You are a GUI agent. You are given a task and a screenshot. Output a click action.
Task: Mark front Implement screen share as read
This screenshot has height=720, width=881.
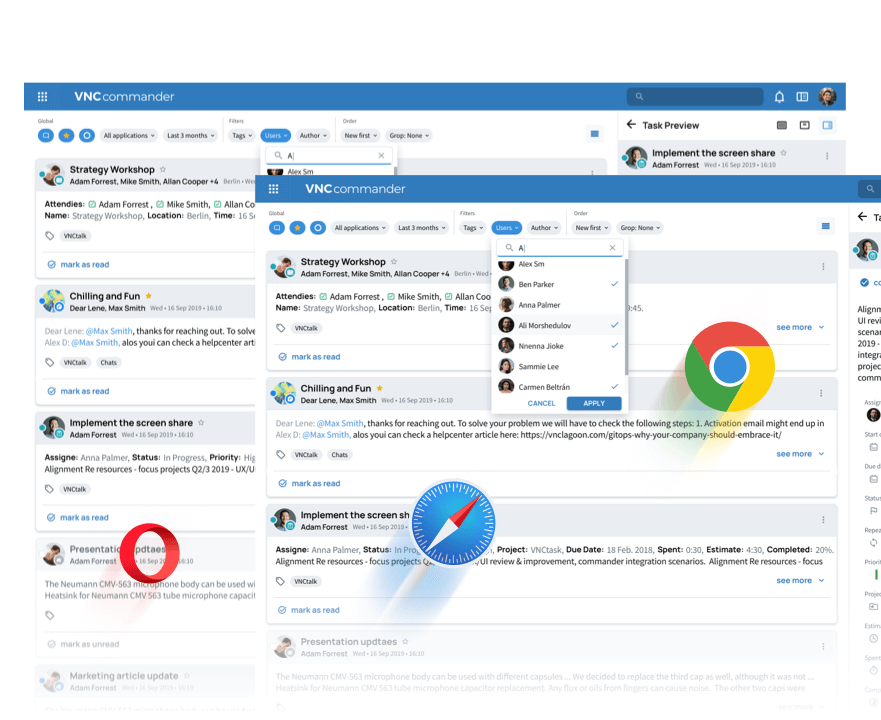pyautogui.click(x=309, y=610)
